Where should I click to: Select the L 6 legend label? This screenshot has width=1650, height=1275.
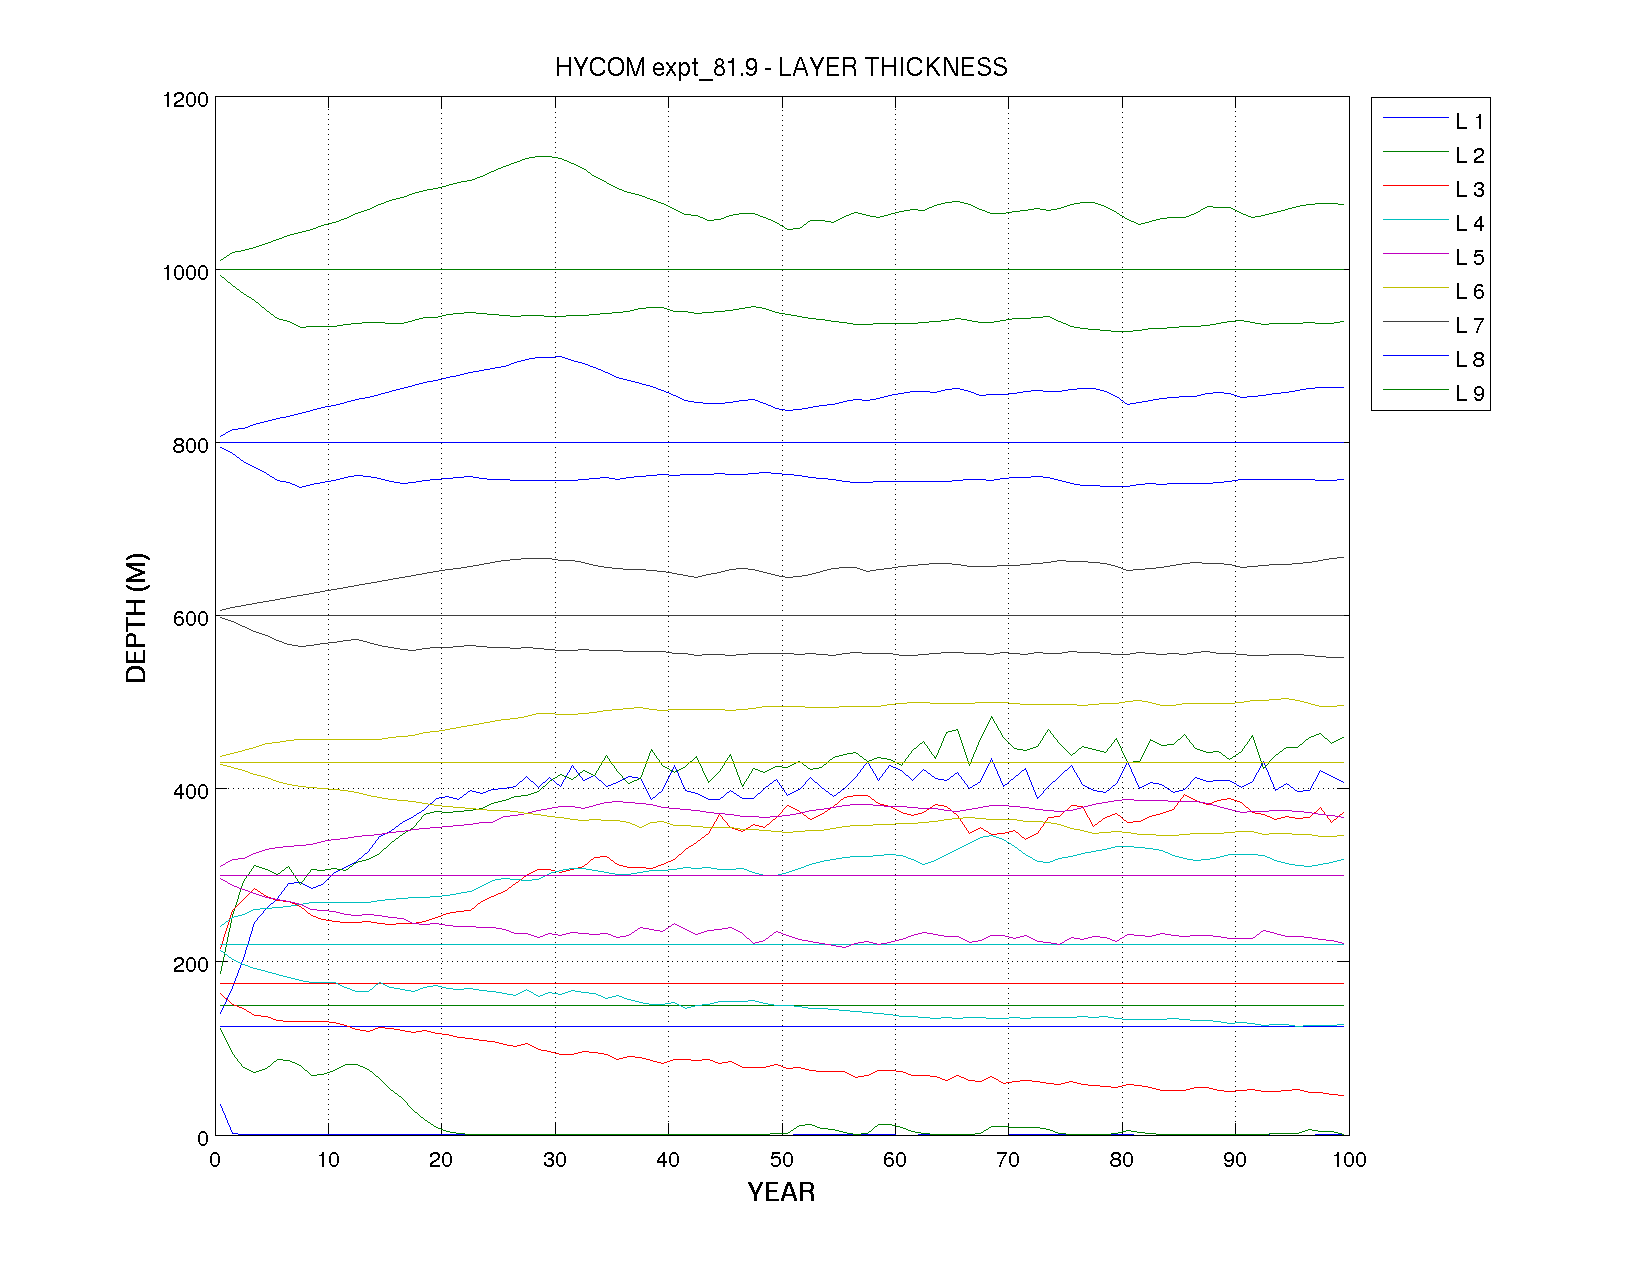coord(1469,292)
